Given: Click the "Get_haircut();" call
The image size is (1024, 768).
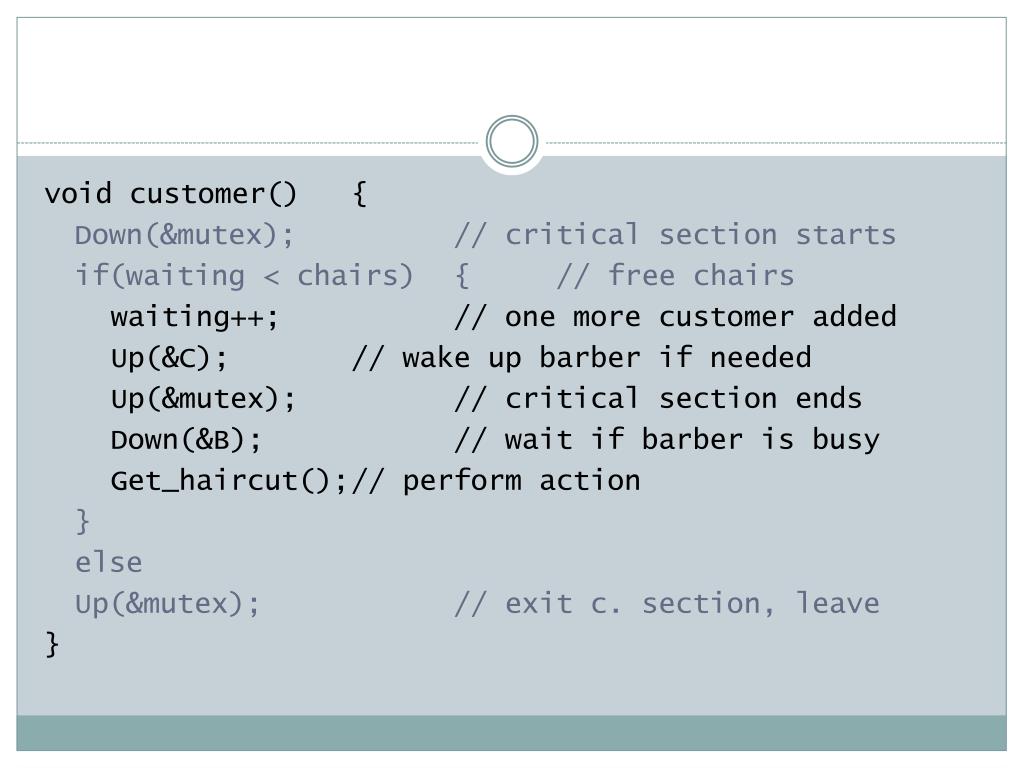Looking at the screenshot, I should pos(229,481).
